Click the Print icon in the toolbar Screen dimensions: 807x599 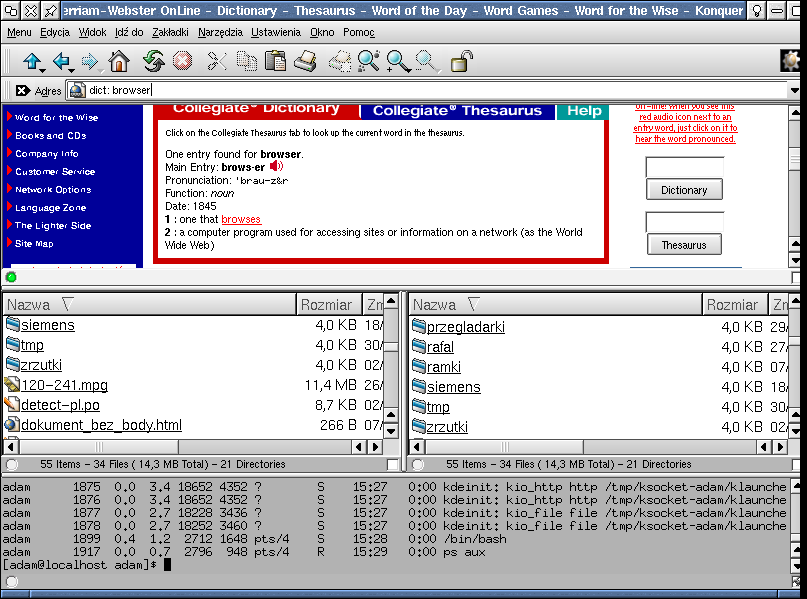point(305,62)
